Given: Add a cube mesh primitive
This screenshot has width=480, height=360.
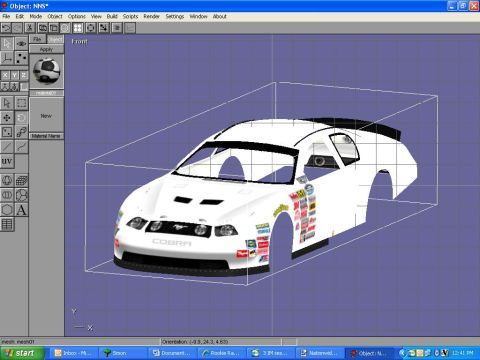Looking at the screenshot, I should [x=21, y=180].
